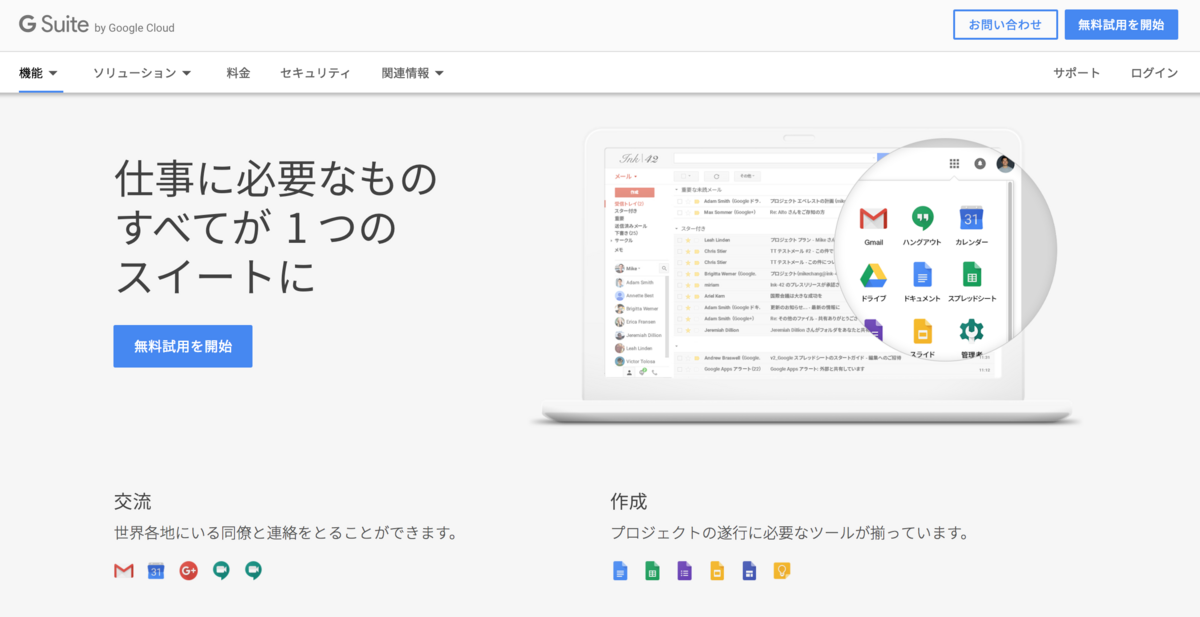
Task: Click the apps grid icon in laptop illustration
Action: [x=954, y=164]
